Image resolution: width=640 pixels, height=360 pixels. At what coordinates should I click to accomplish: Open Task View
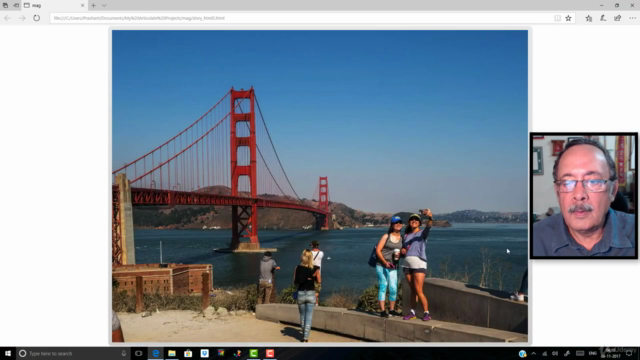[x=139, y=353]
